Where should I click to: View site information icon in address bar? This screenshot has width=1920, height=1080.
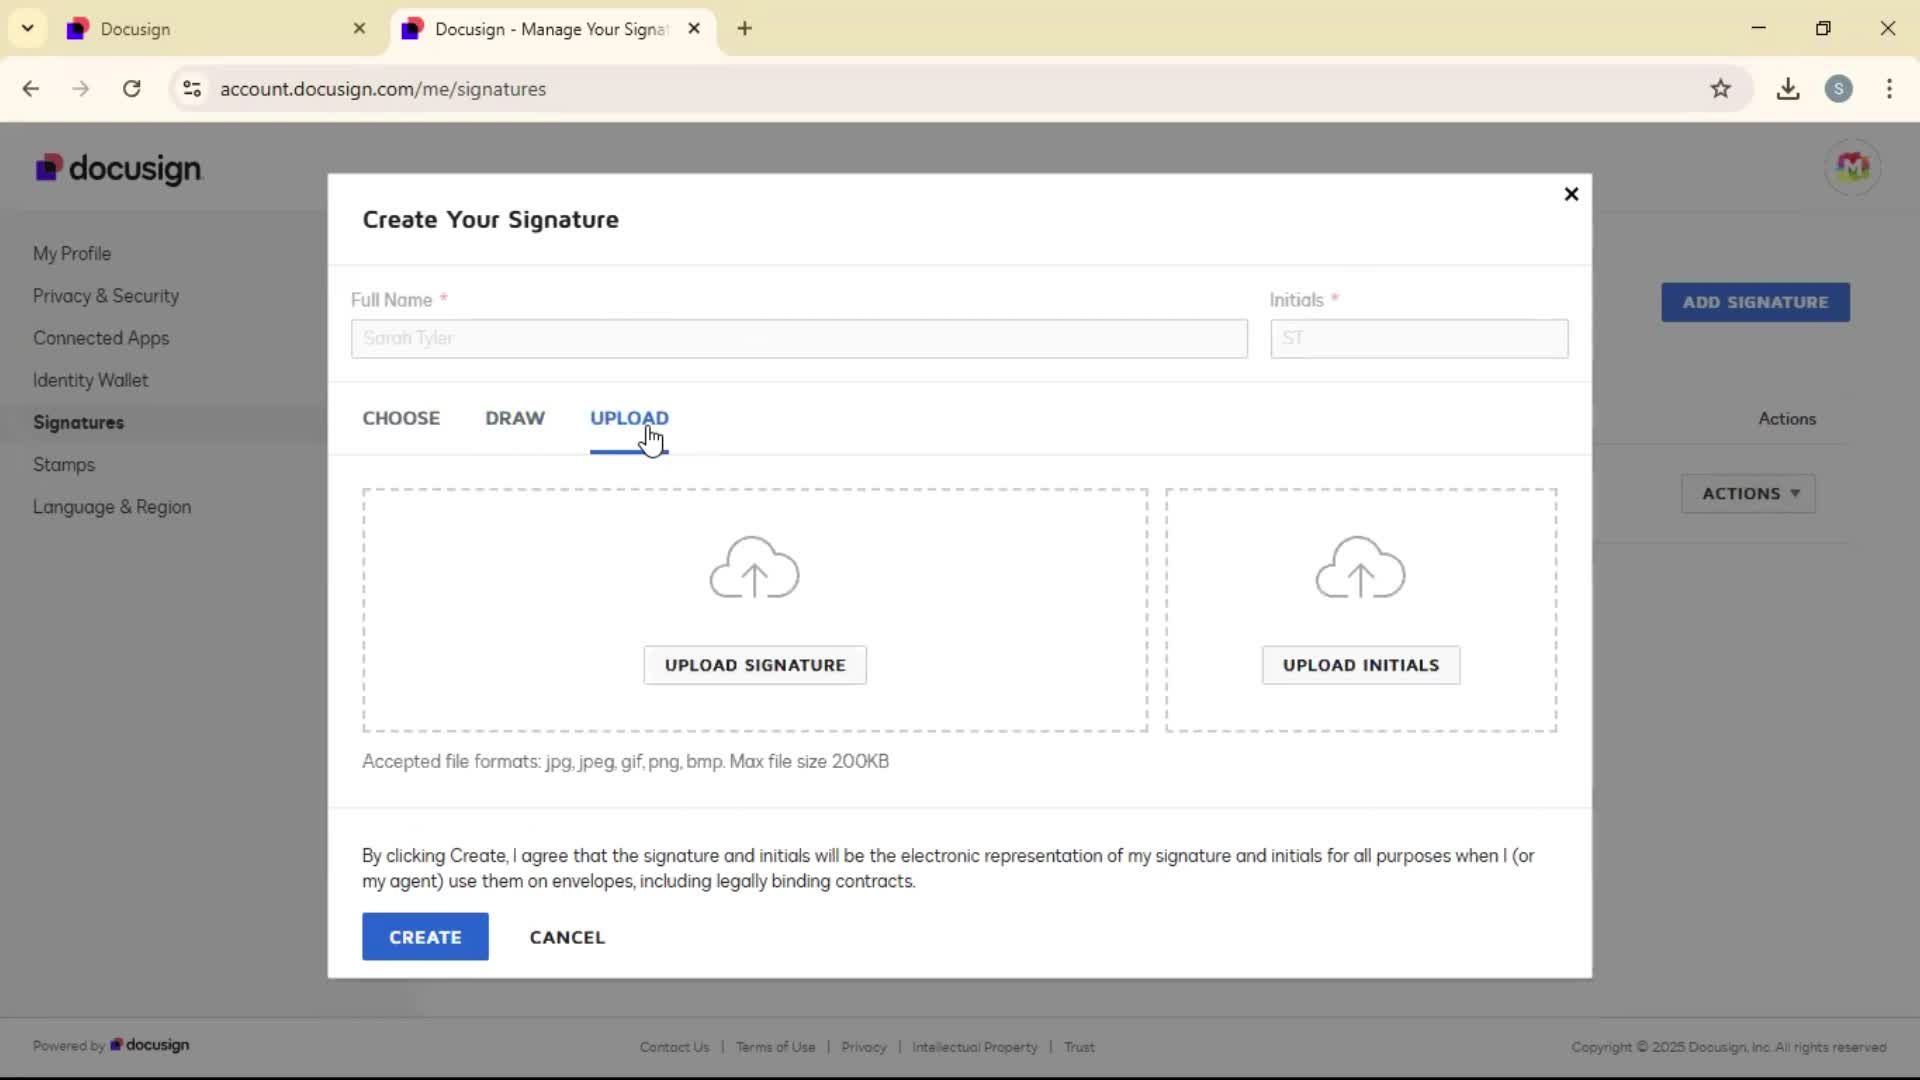coord(192,89)
